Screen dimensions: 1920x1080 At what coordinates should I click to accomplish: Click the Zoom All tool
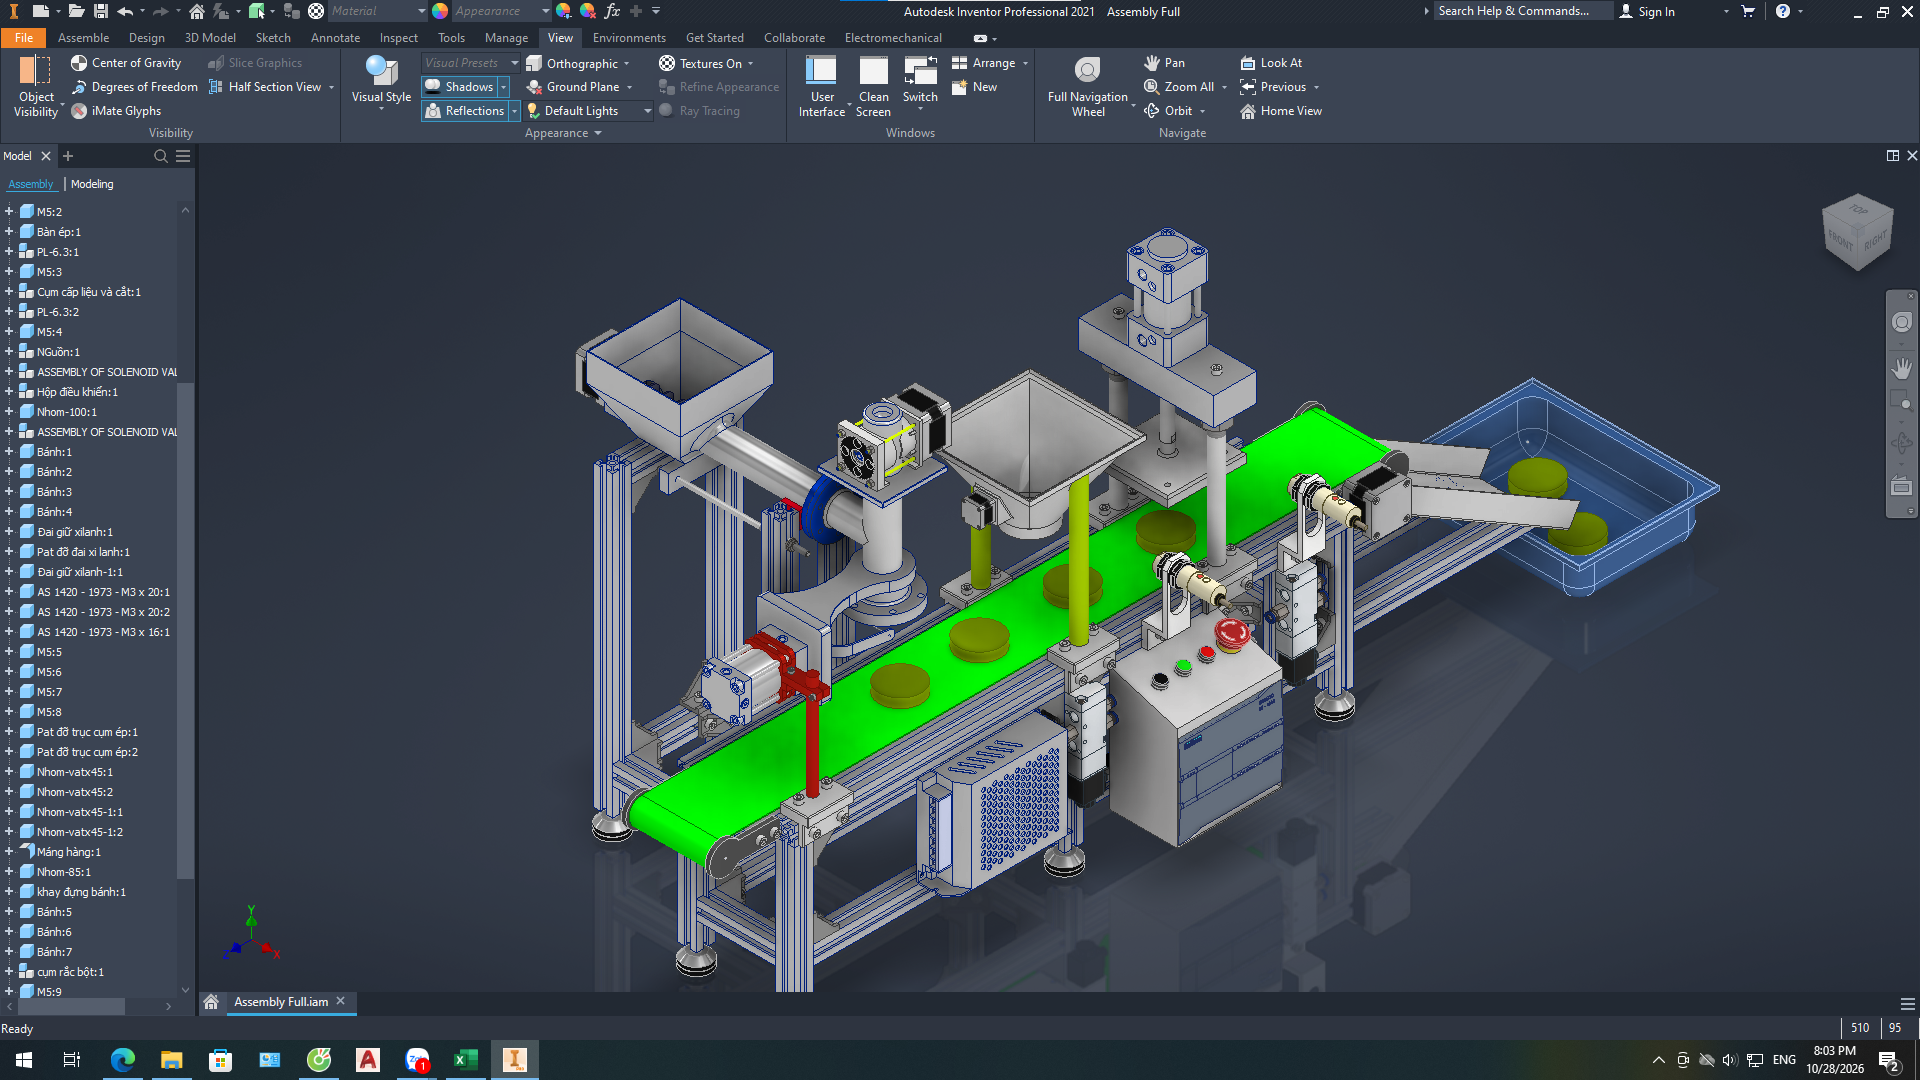coord(1179,87)
